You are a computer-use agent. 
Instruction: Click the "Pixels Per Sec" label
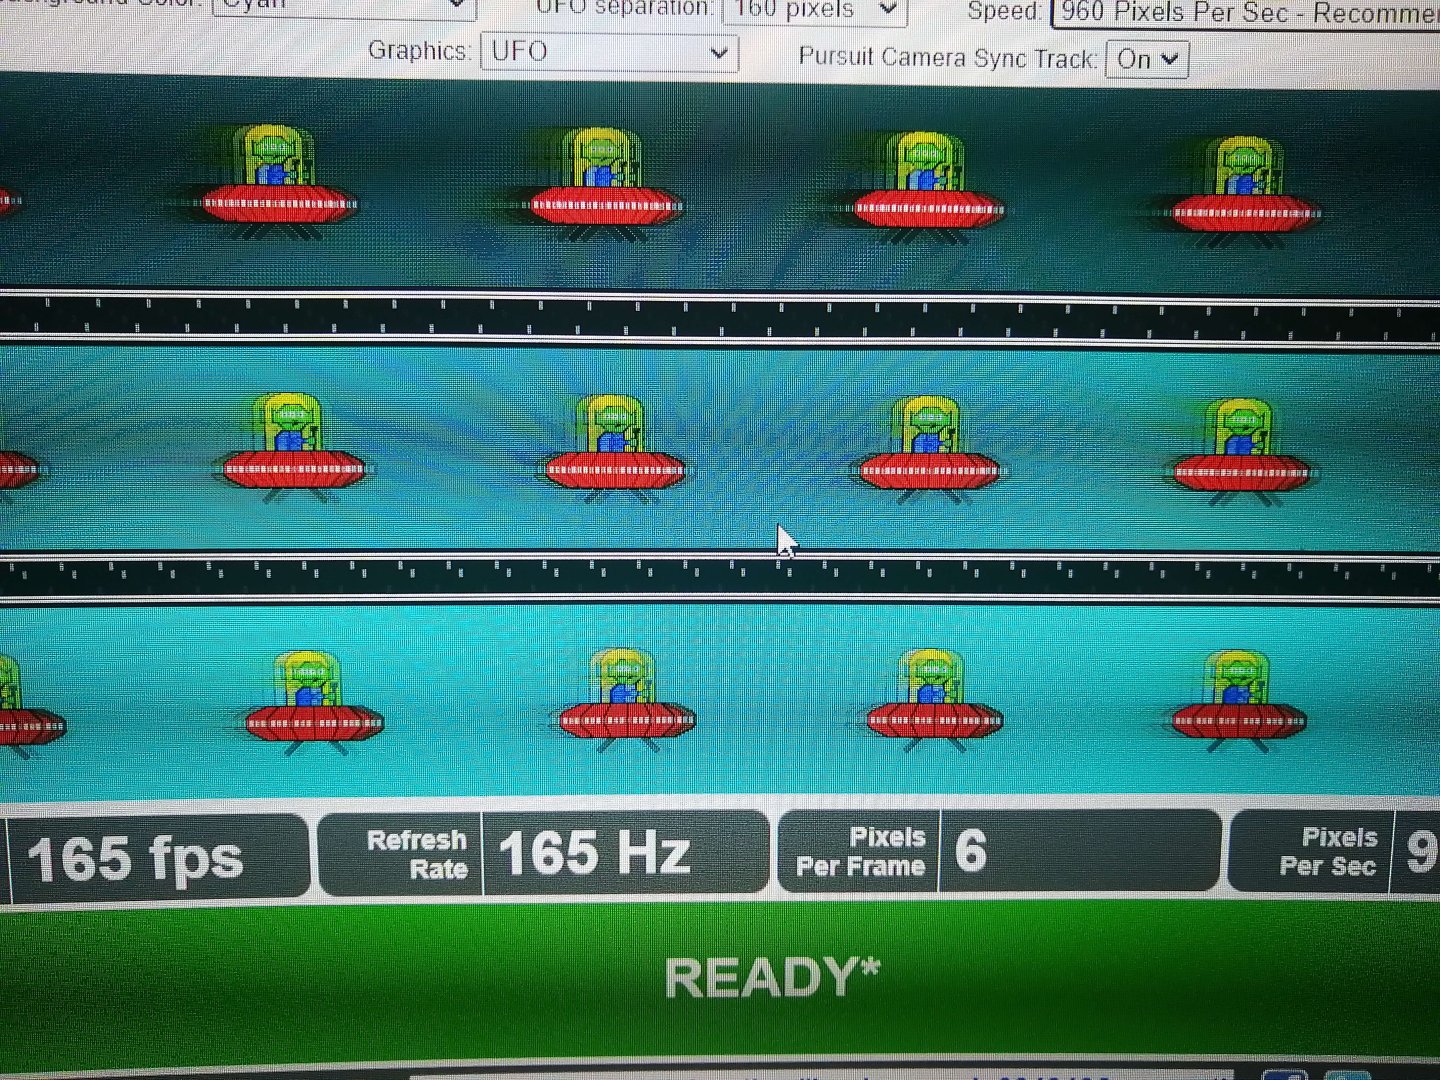(1329, 851)
